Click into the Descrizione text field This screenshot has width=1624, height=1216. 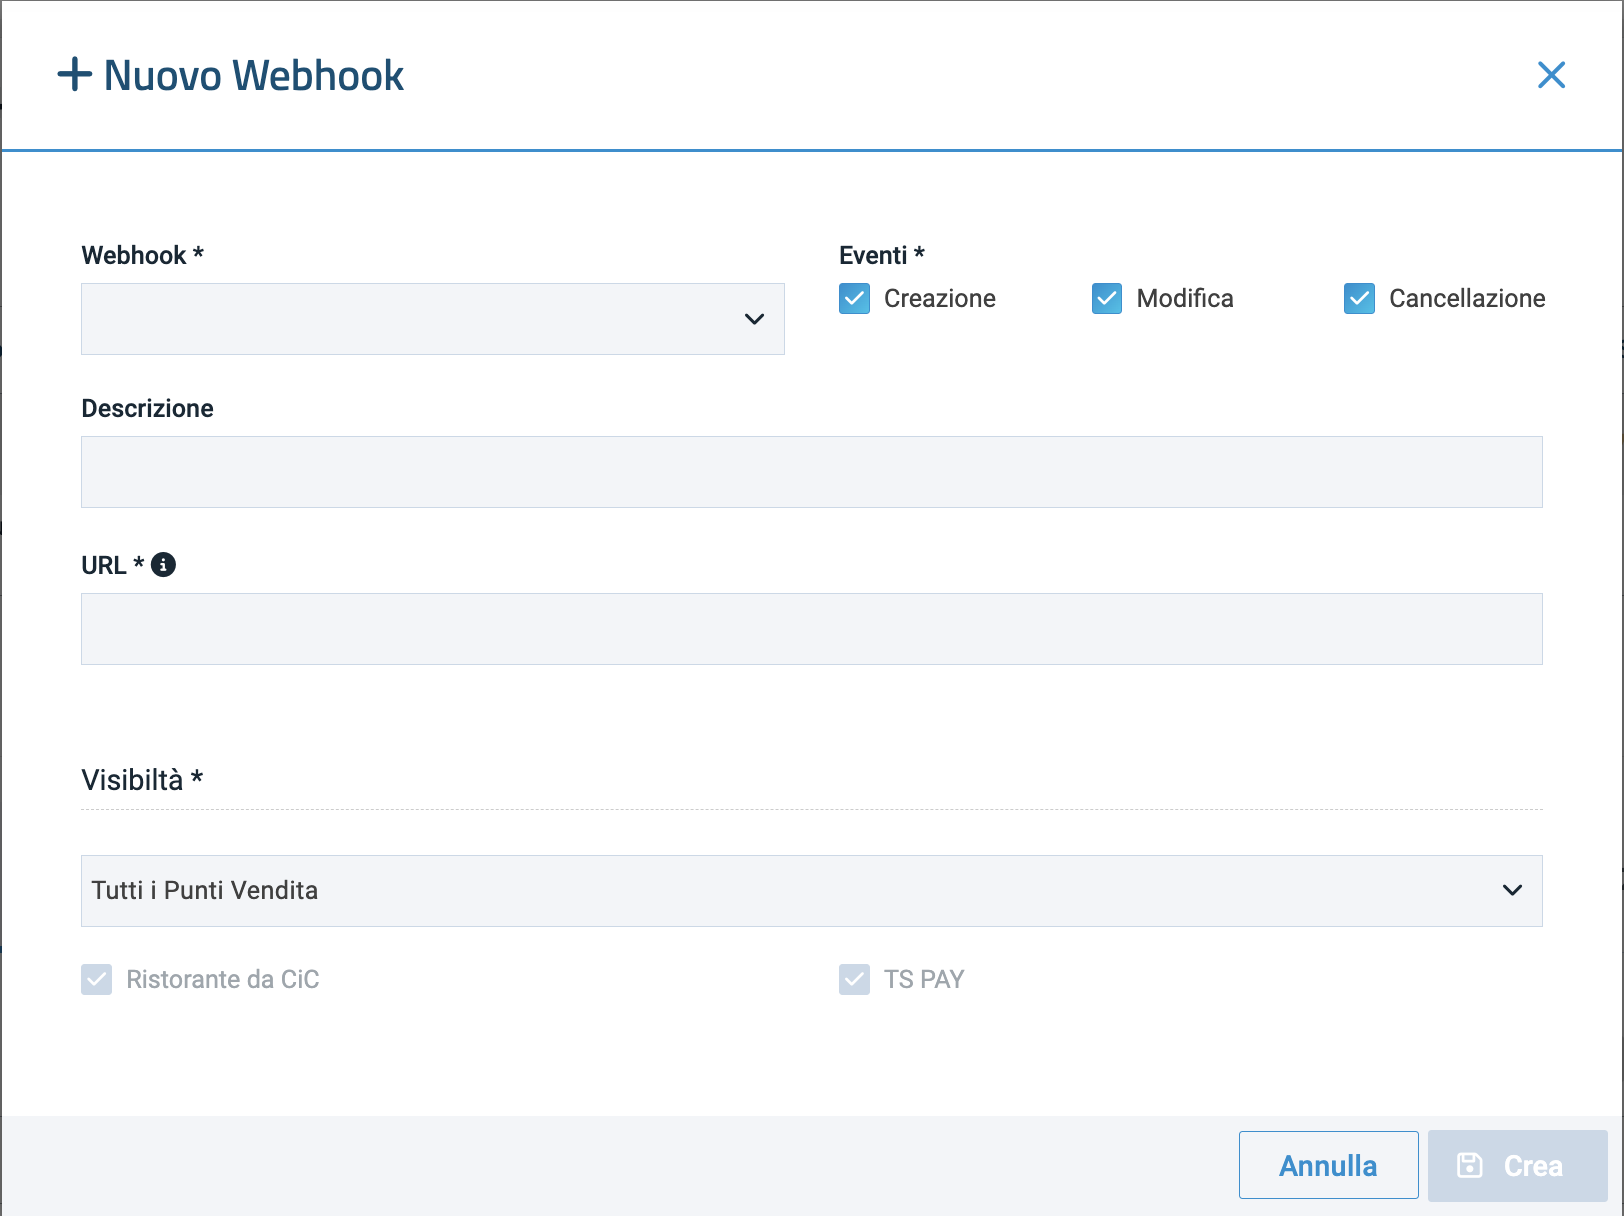pos(811,472)
